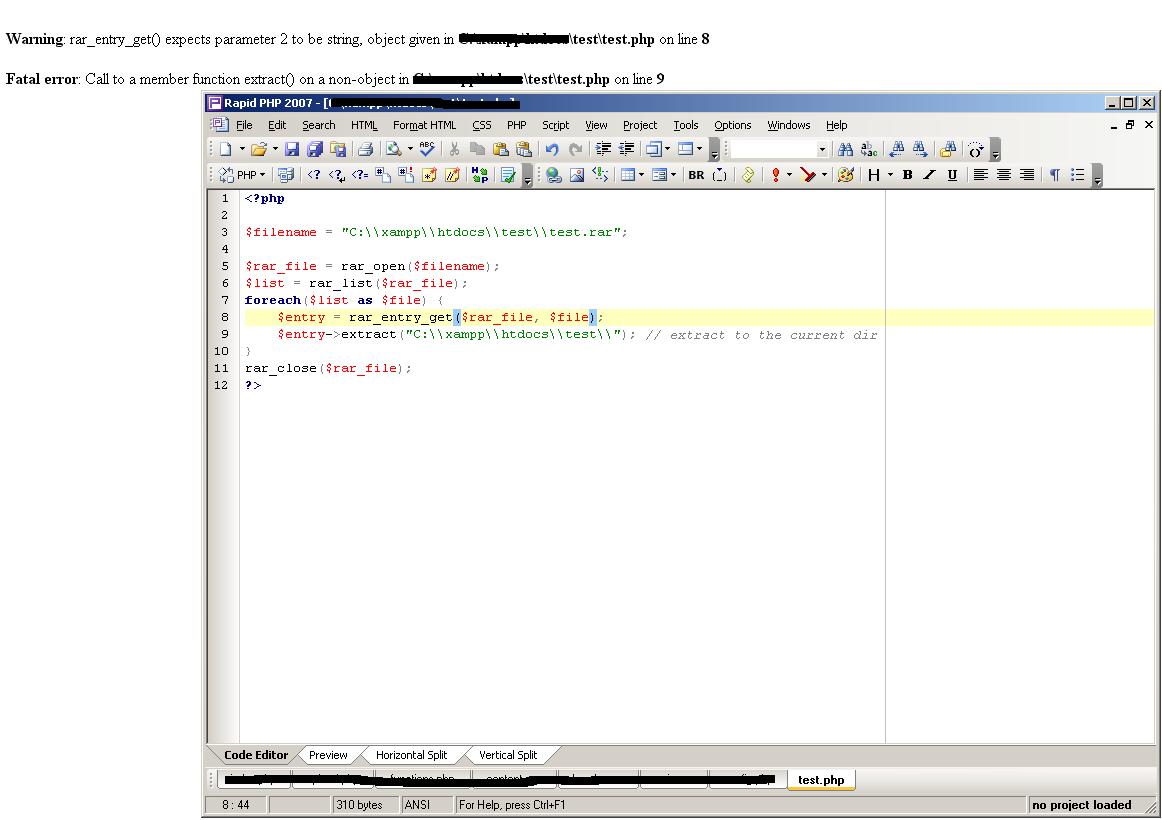Click the Find binoculars icon
Image resolution: width=1162 pixels, height=820 pixels.
pyautogui.click(x=845, y=150)
